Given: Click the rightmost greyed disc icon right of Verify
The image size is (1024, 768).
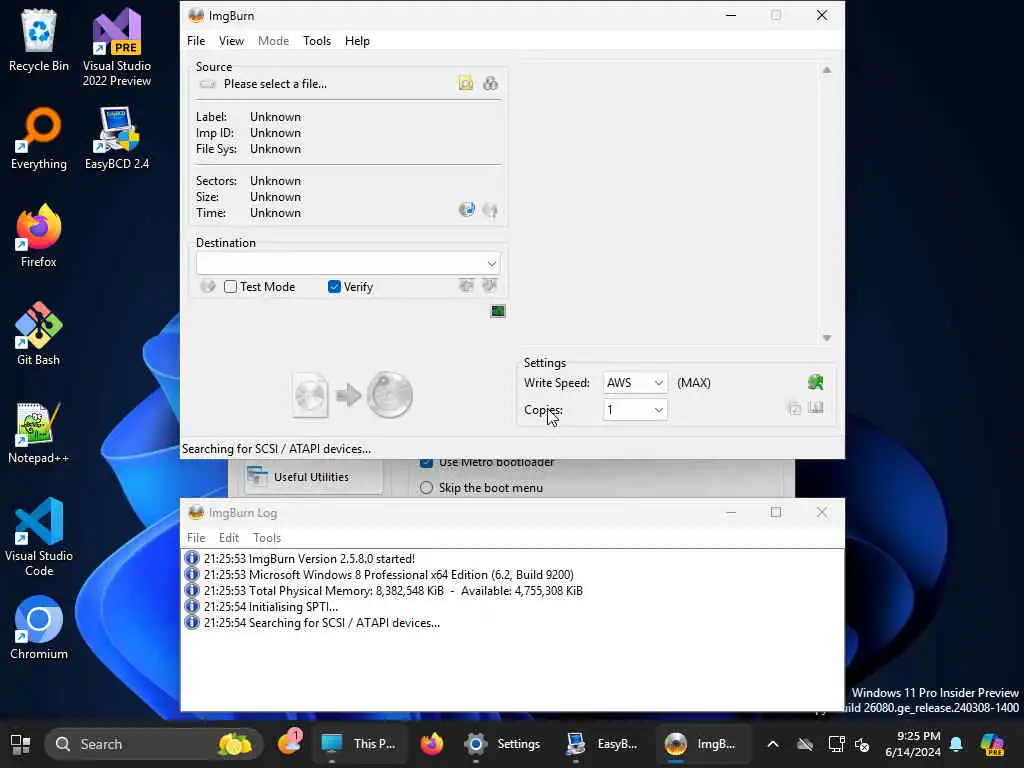Looking at the screenshot, I should tap(489, 285).
